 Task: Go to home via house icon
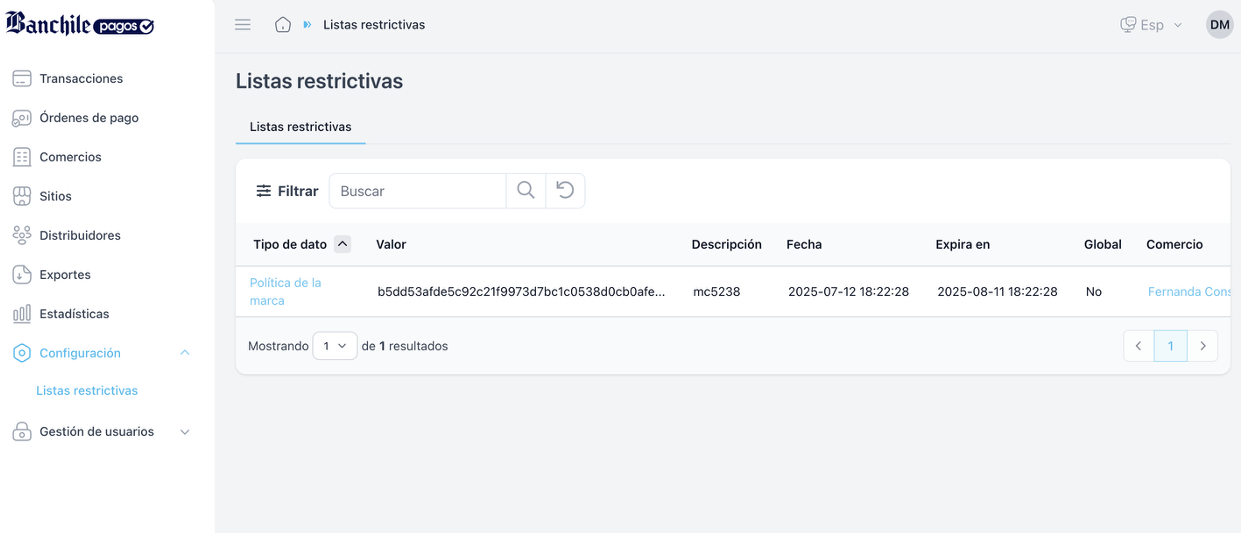(283, 25)
